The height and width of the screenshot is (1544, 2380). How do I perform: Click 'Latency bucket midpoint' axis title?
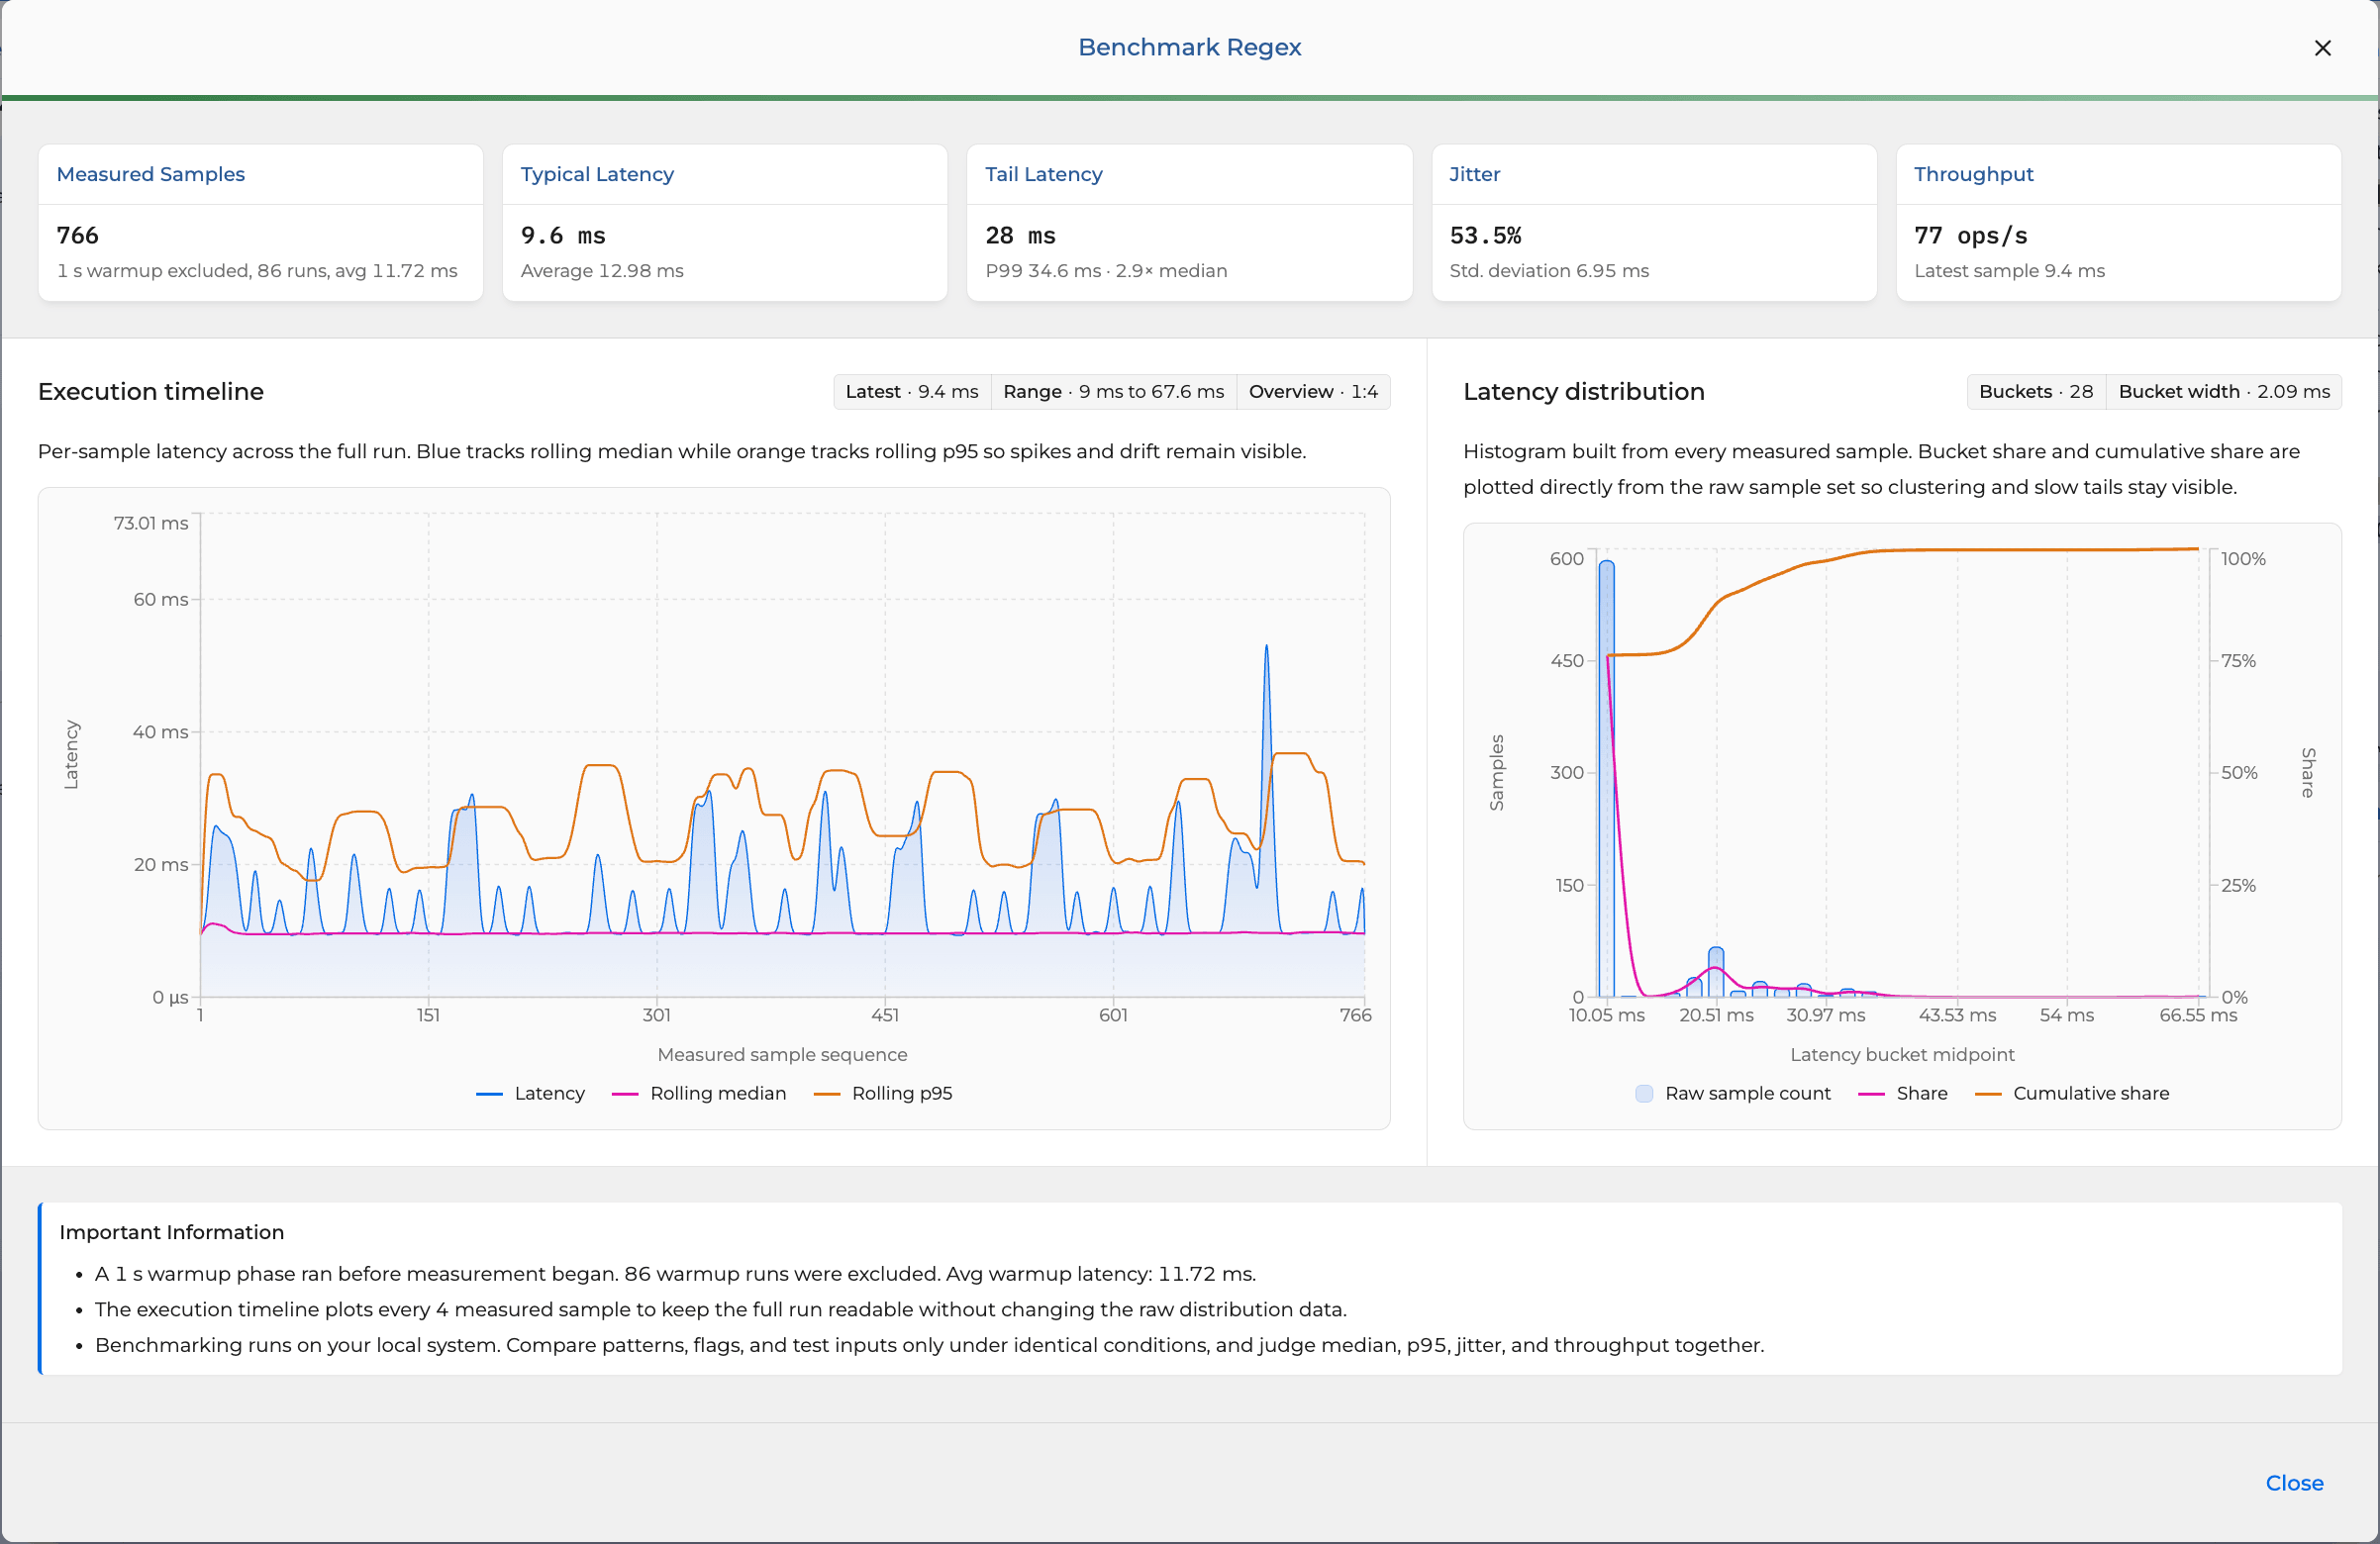point(1902,1055)
